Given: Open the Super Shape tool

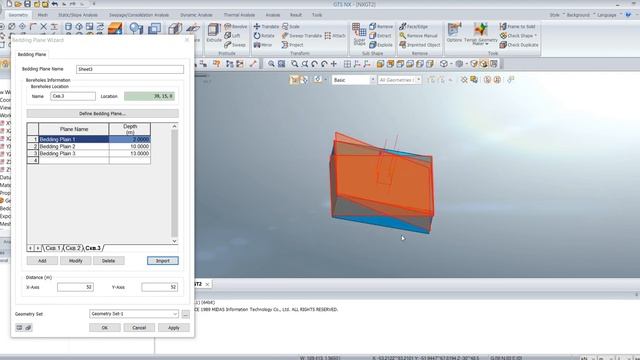Looking at the screenshot, I should pos(359,34).
